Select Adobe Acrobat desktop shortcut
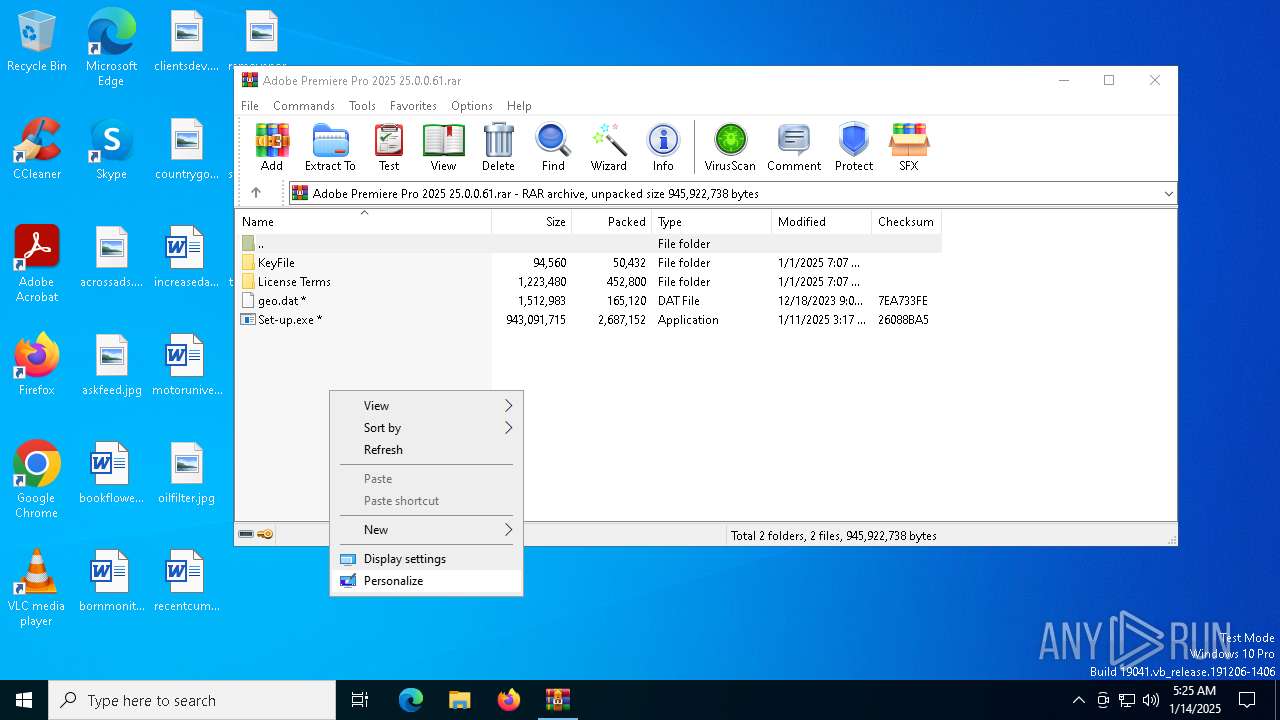The height and width of the screenshot is (720, 1280). coord(37,264)
